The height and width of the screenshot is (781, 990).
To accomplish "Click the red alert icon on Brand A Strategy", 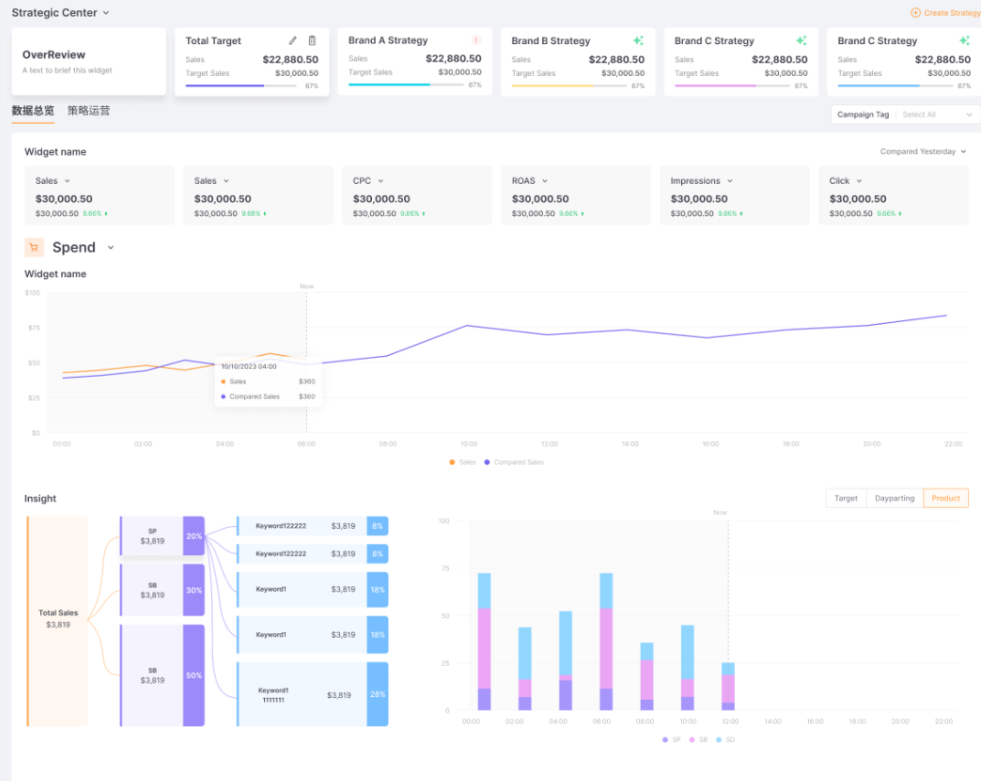I will [x=476, y=40].
